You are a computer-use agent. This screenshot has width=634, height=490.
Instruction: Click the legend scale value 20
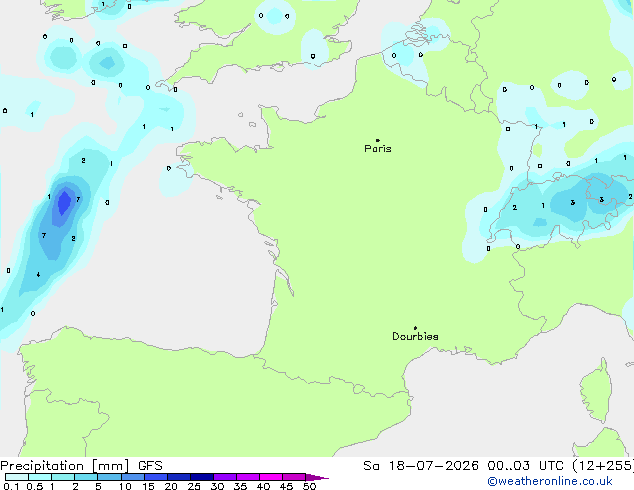(x=171, y=486)
